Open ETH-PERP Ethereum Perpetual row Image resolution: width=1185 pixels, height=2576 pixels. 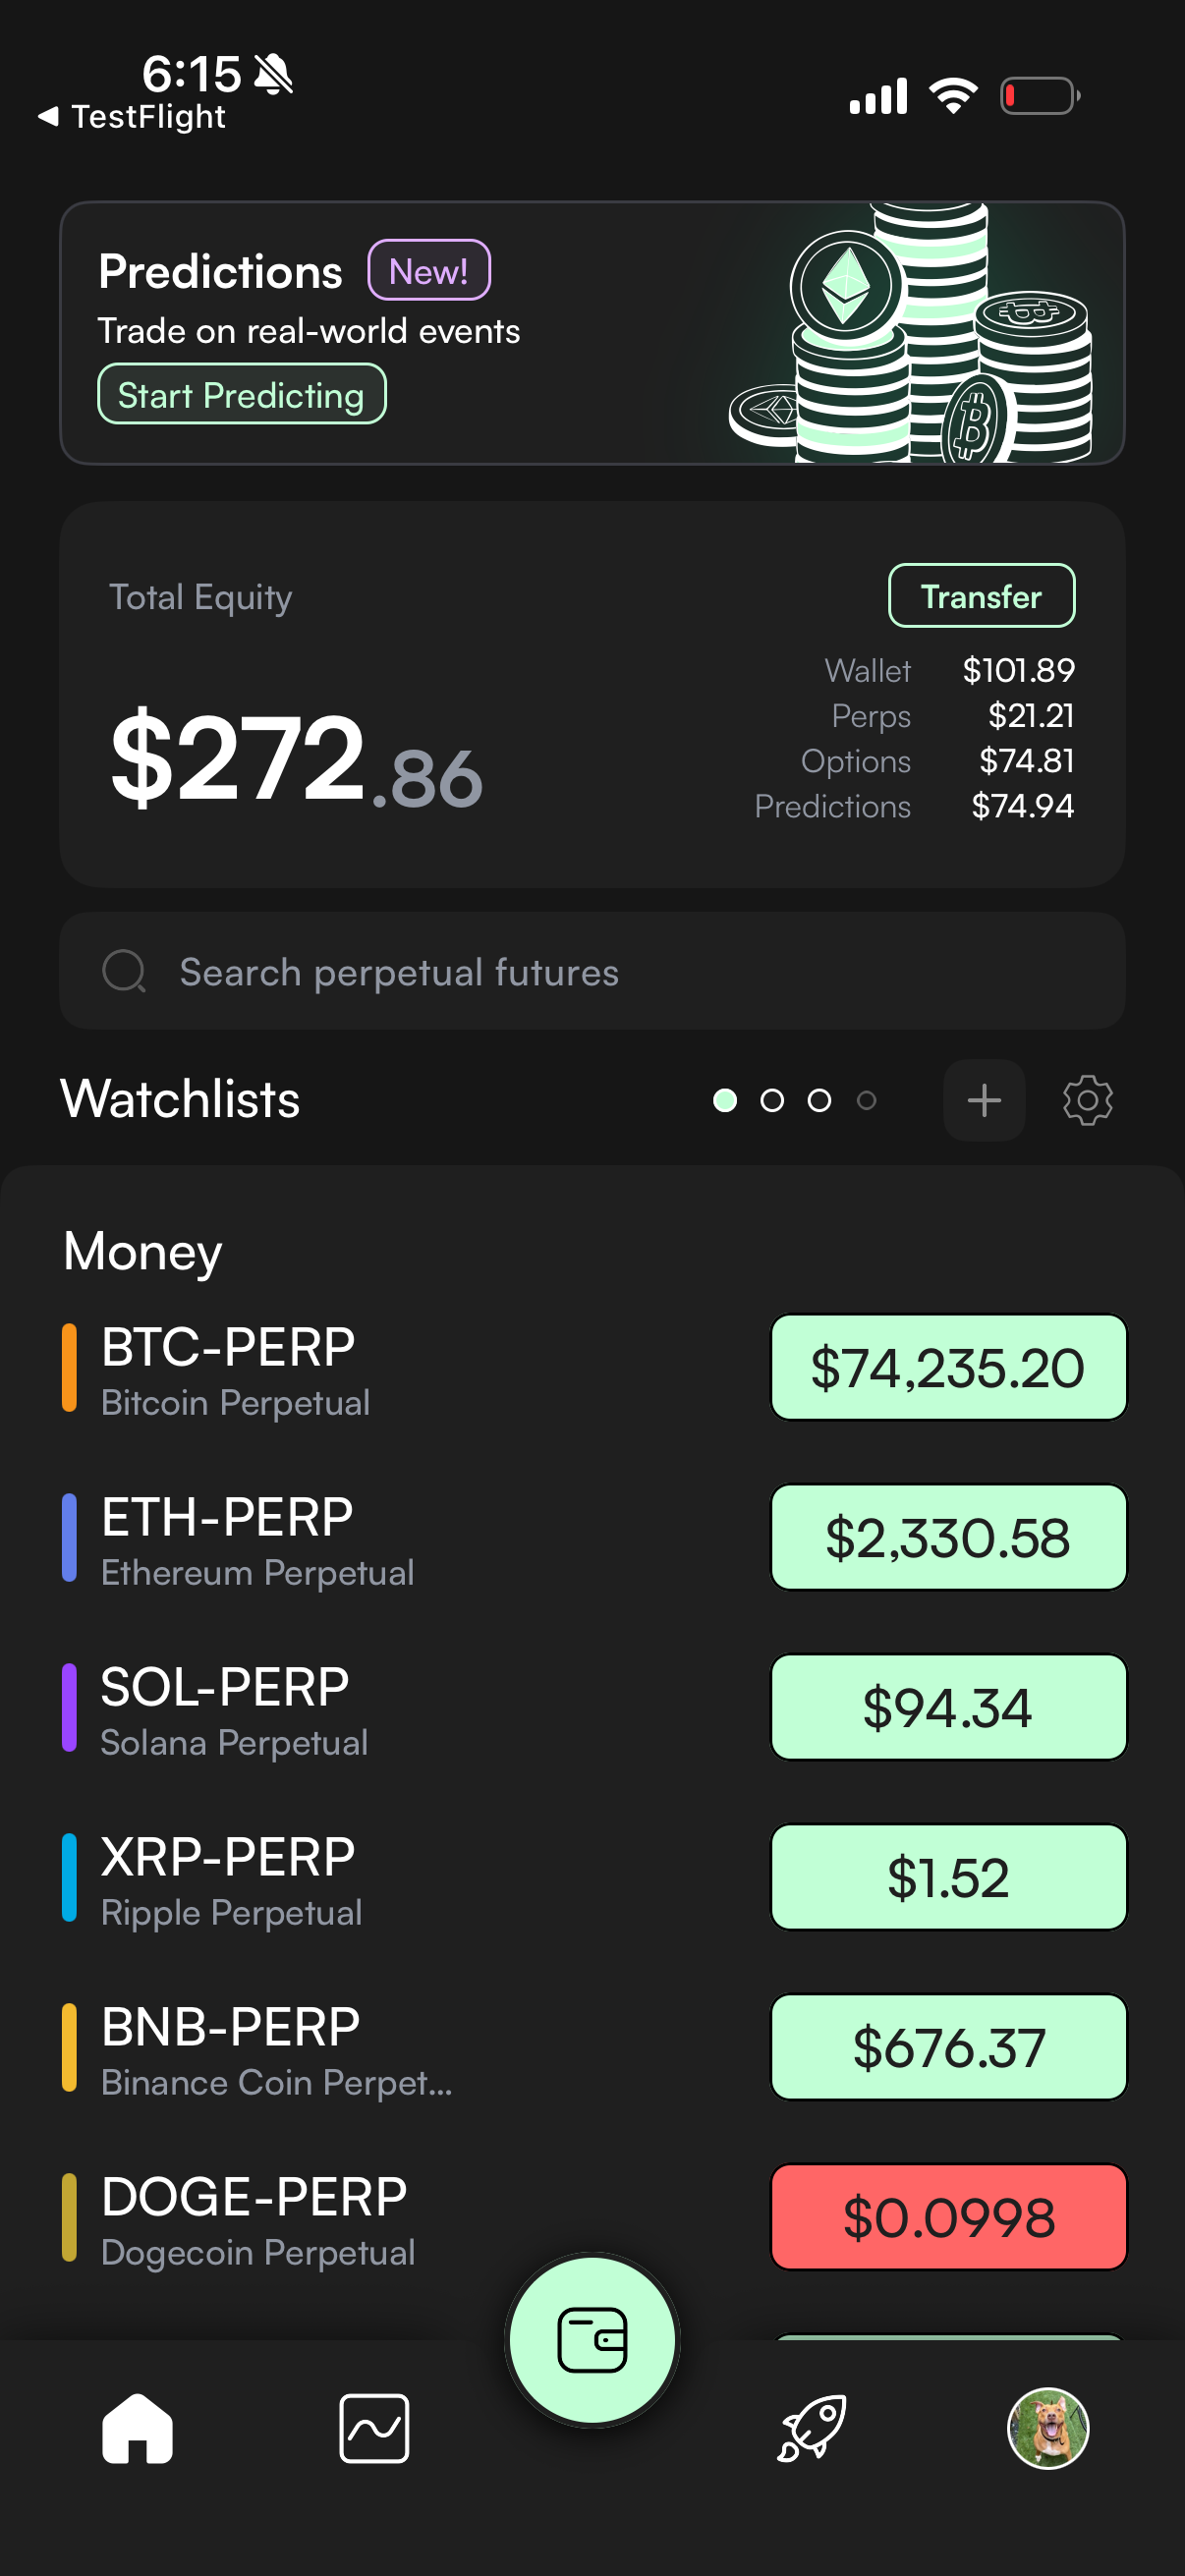(300, 1538)
